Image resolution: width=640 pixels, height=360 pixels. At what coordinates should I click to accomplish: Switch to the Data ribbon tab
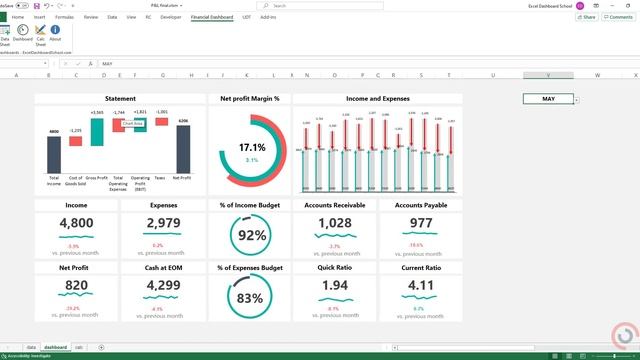click(112, 17)
